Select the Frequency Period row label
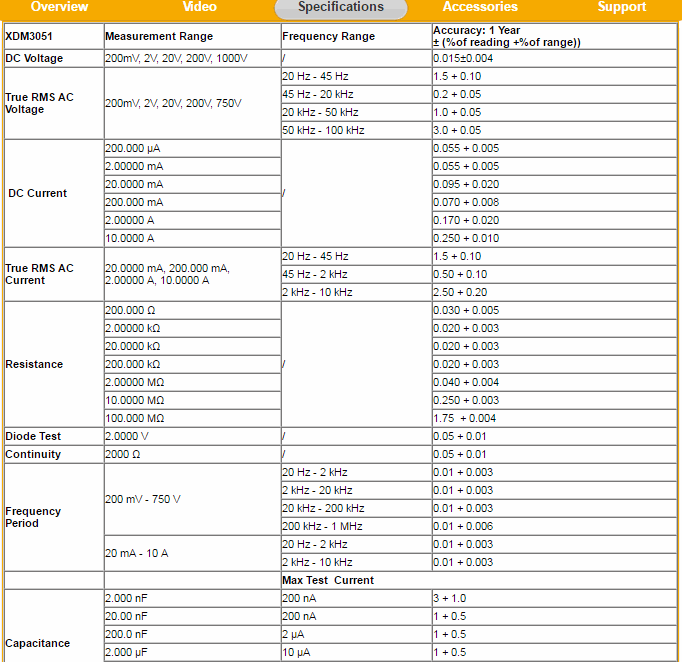Viewport: 682px width, 662px height. tap(33, 517)
